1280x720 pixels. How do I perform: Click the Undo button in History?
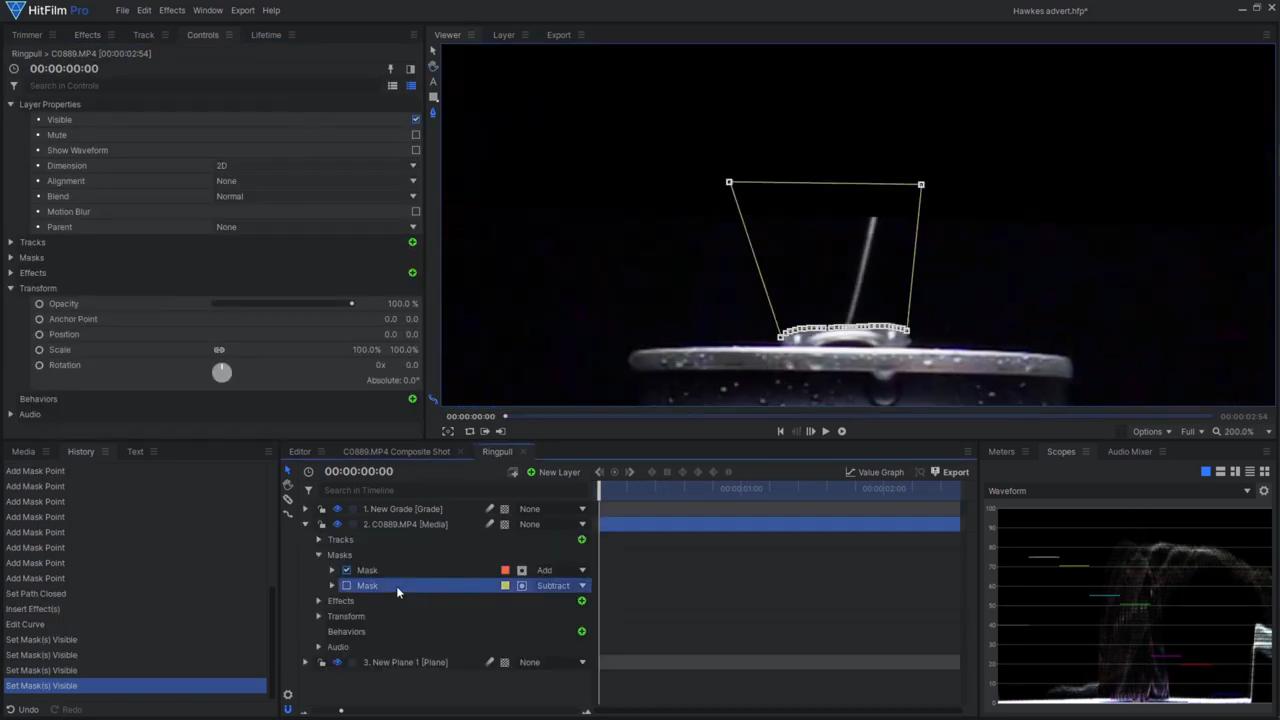click(22, 710)
